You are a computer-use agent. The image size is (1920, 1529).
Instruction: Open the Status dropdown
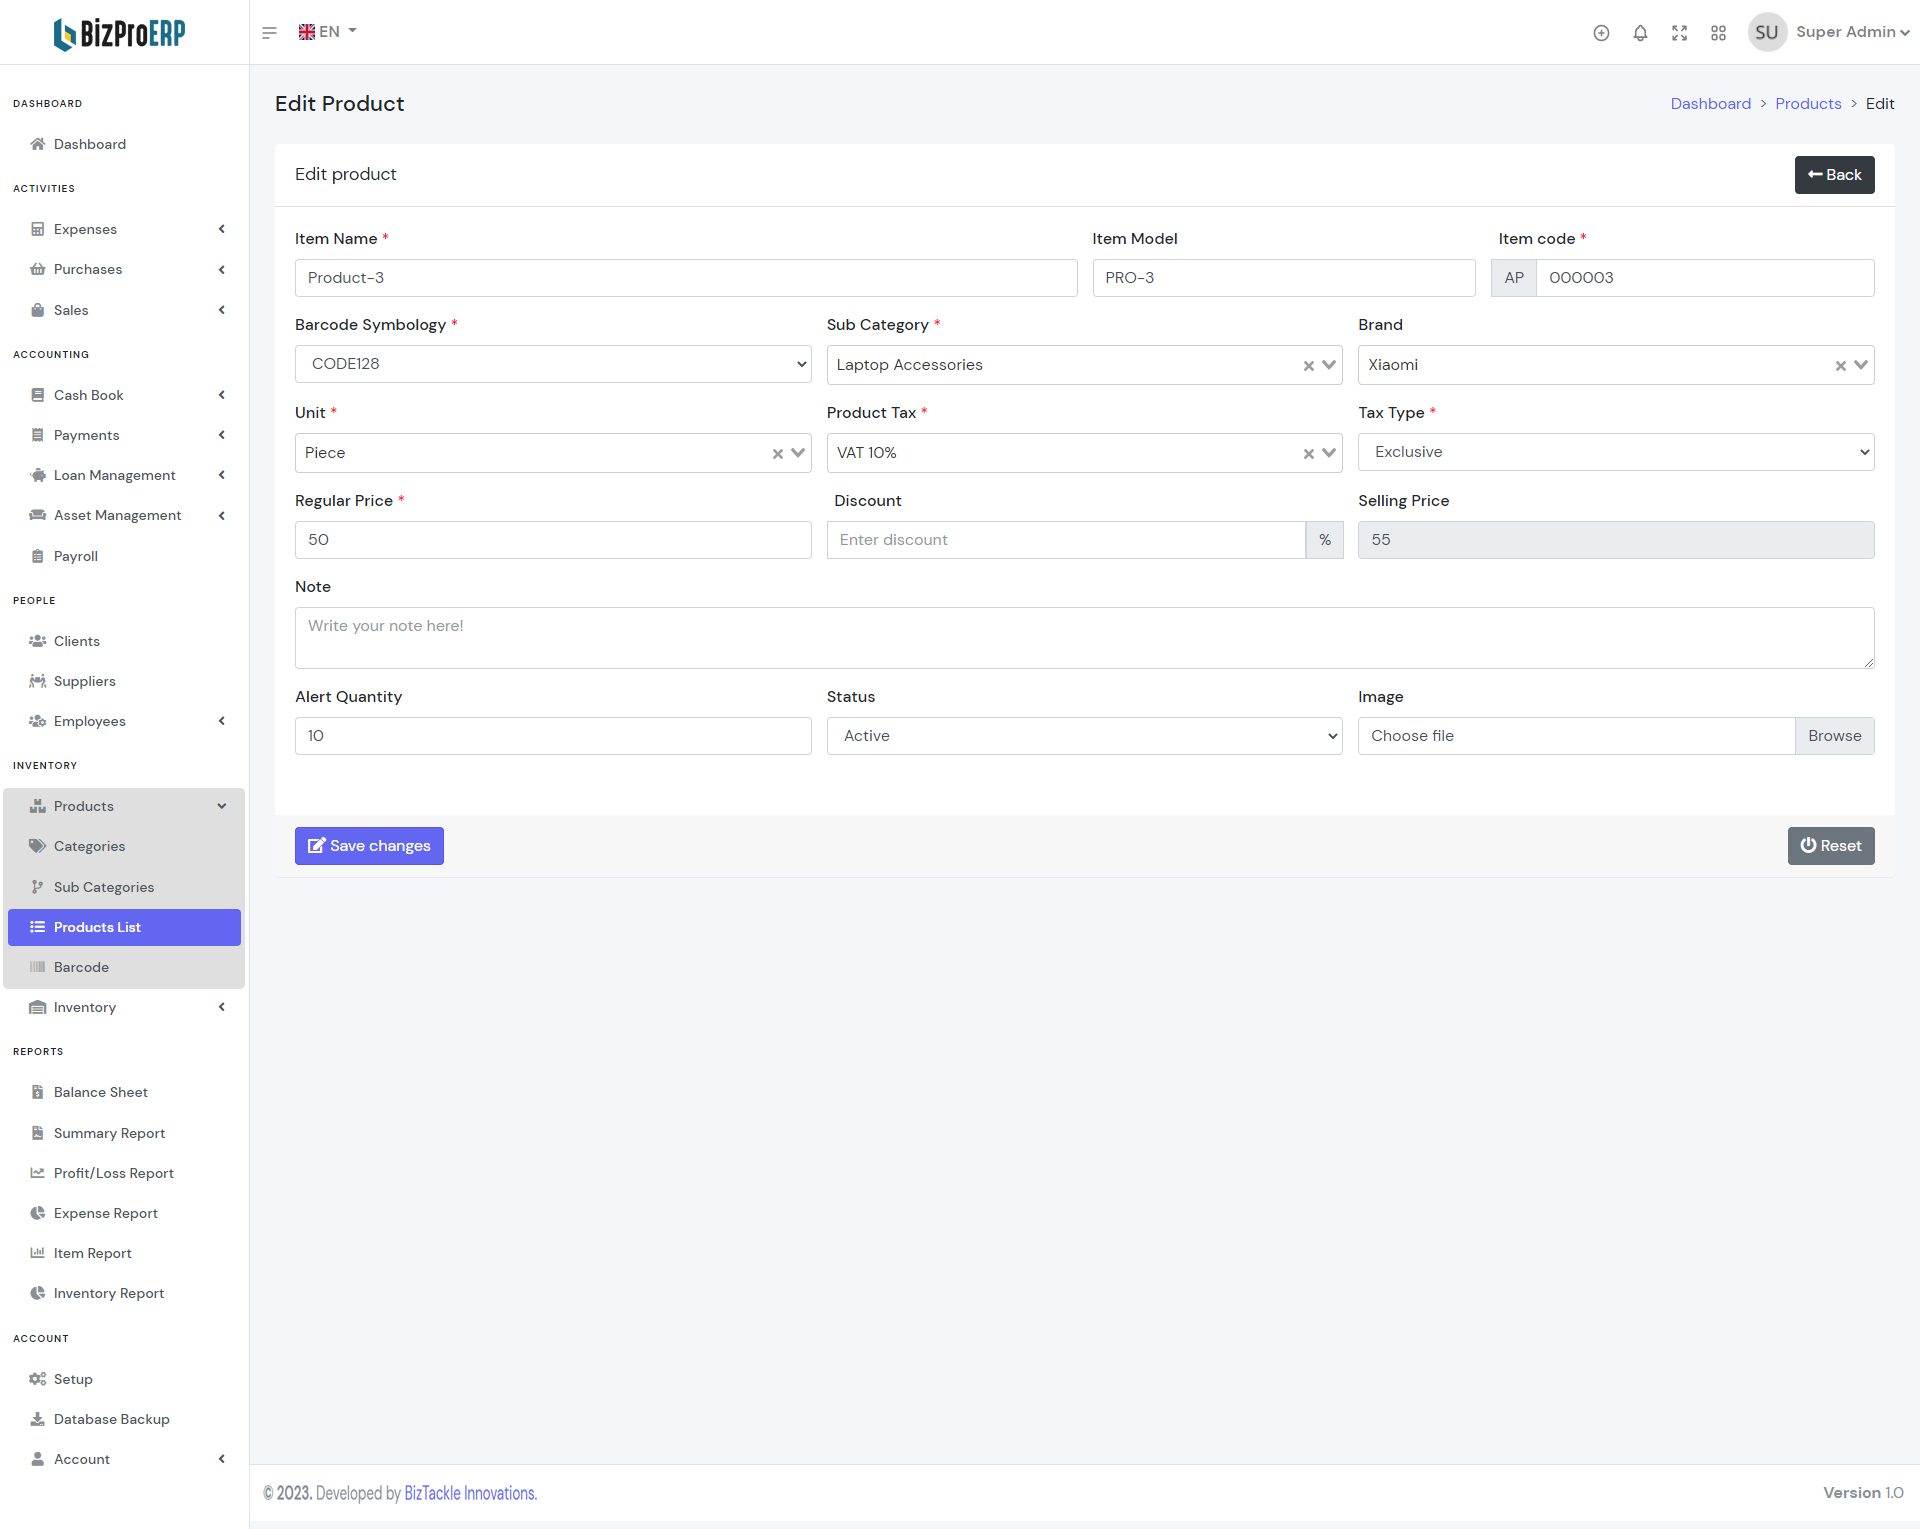click(x=1084, y=736)
